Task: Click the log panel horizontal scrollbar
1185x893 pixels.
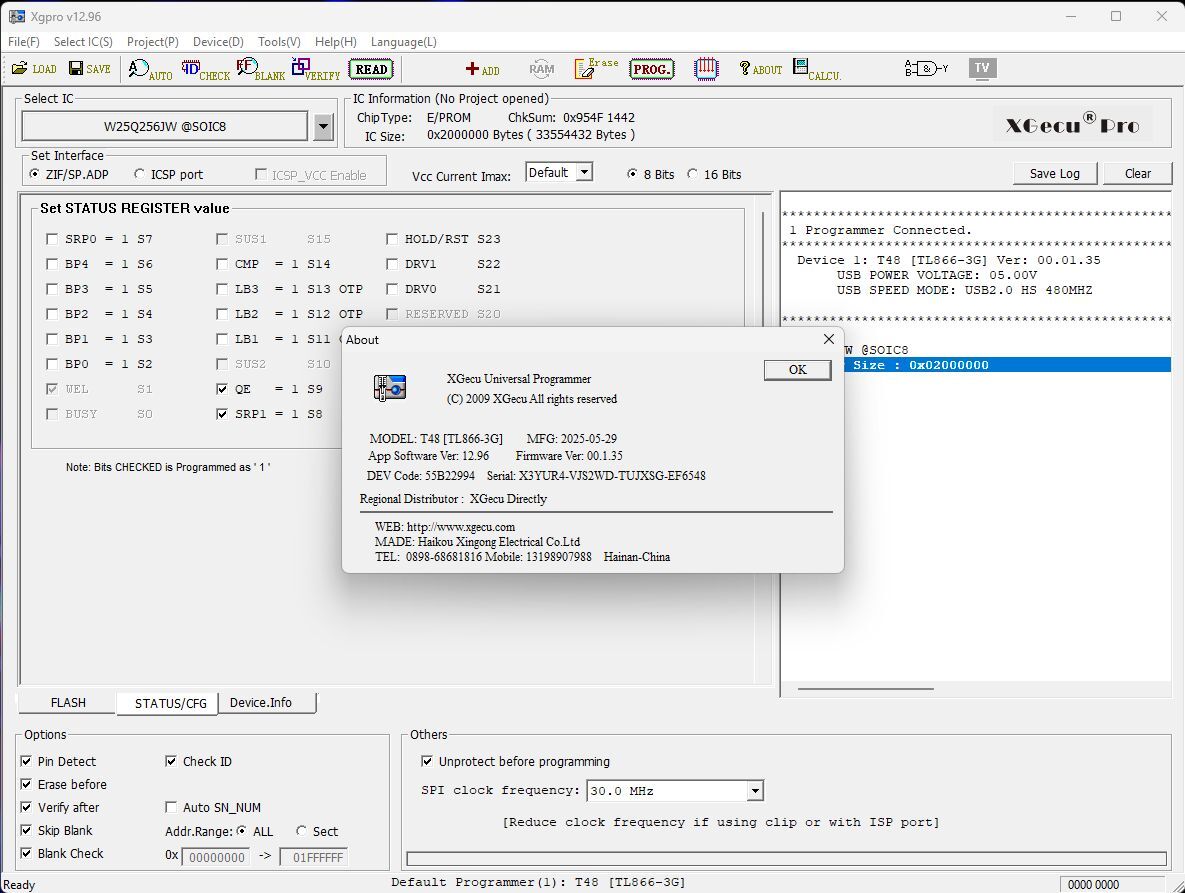Action: tap(865, 688)
